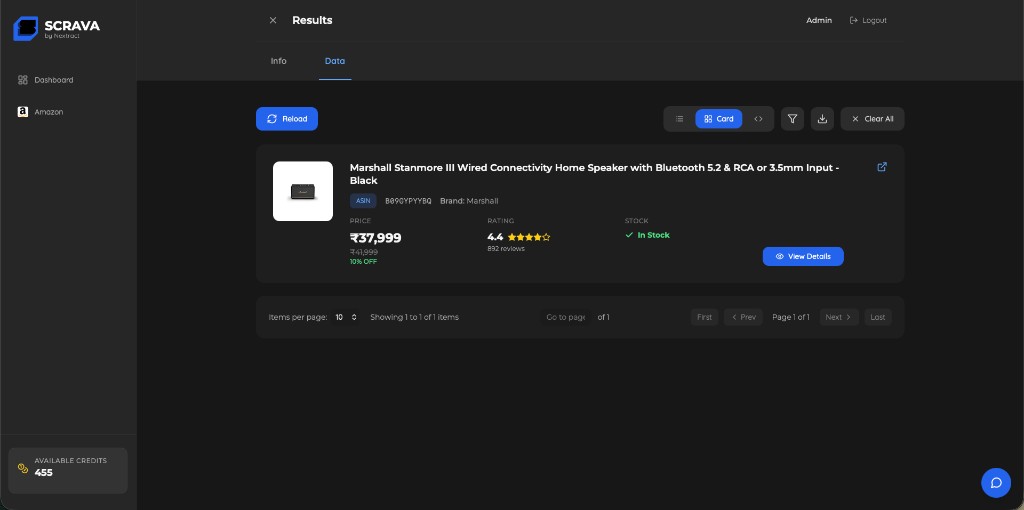Click Showing 1 to 1 of 1 items
The width and height of the screenshot is (1024, 510).
[x=414, y=317]
